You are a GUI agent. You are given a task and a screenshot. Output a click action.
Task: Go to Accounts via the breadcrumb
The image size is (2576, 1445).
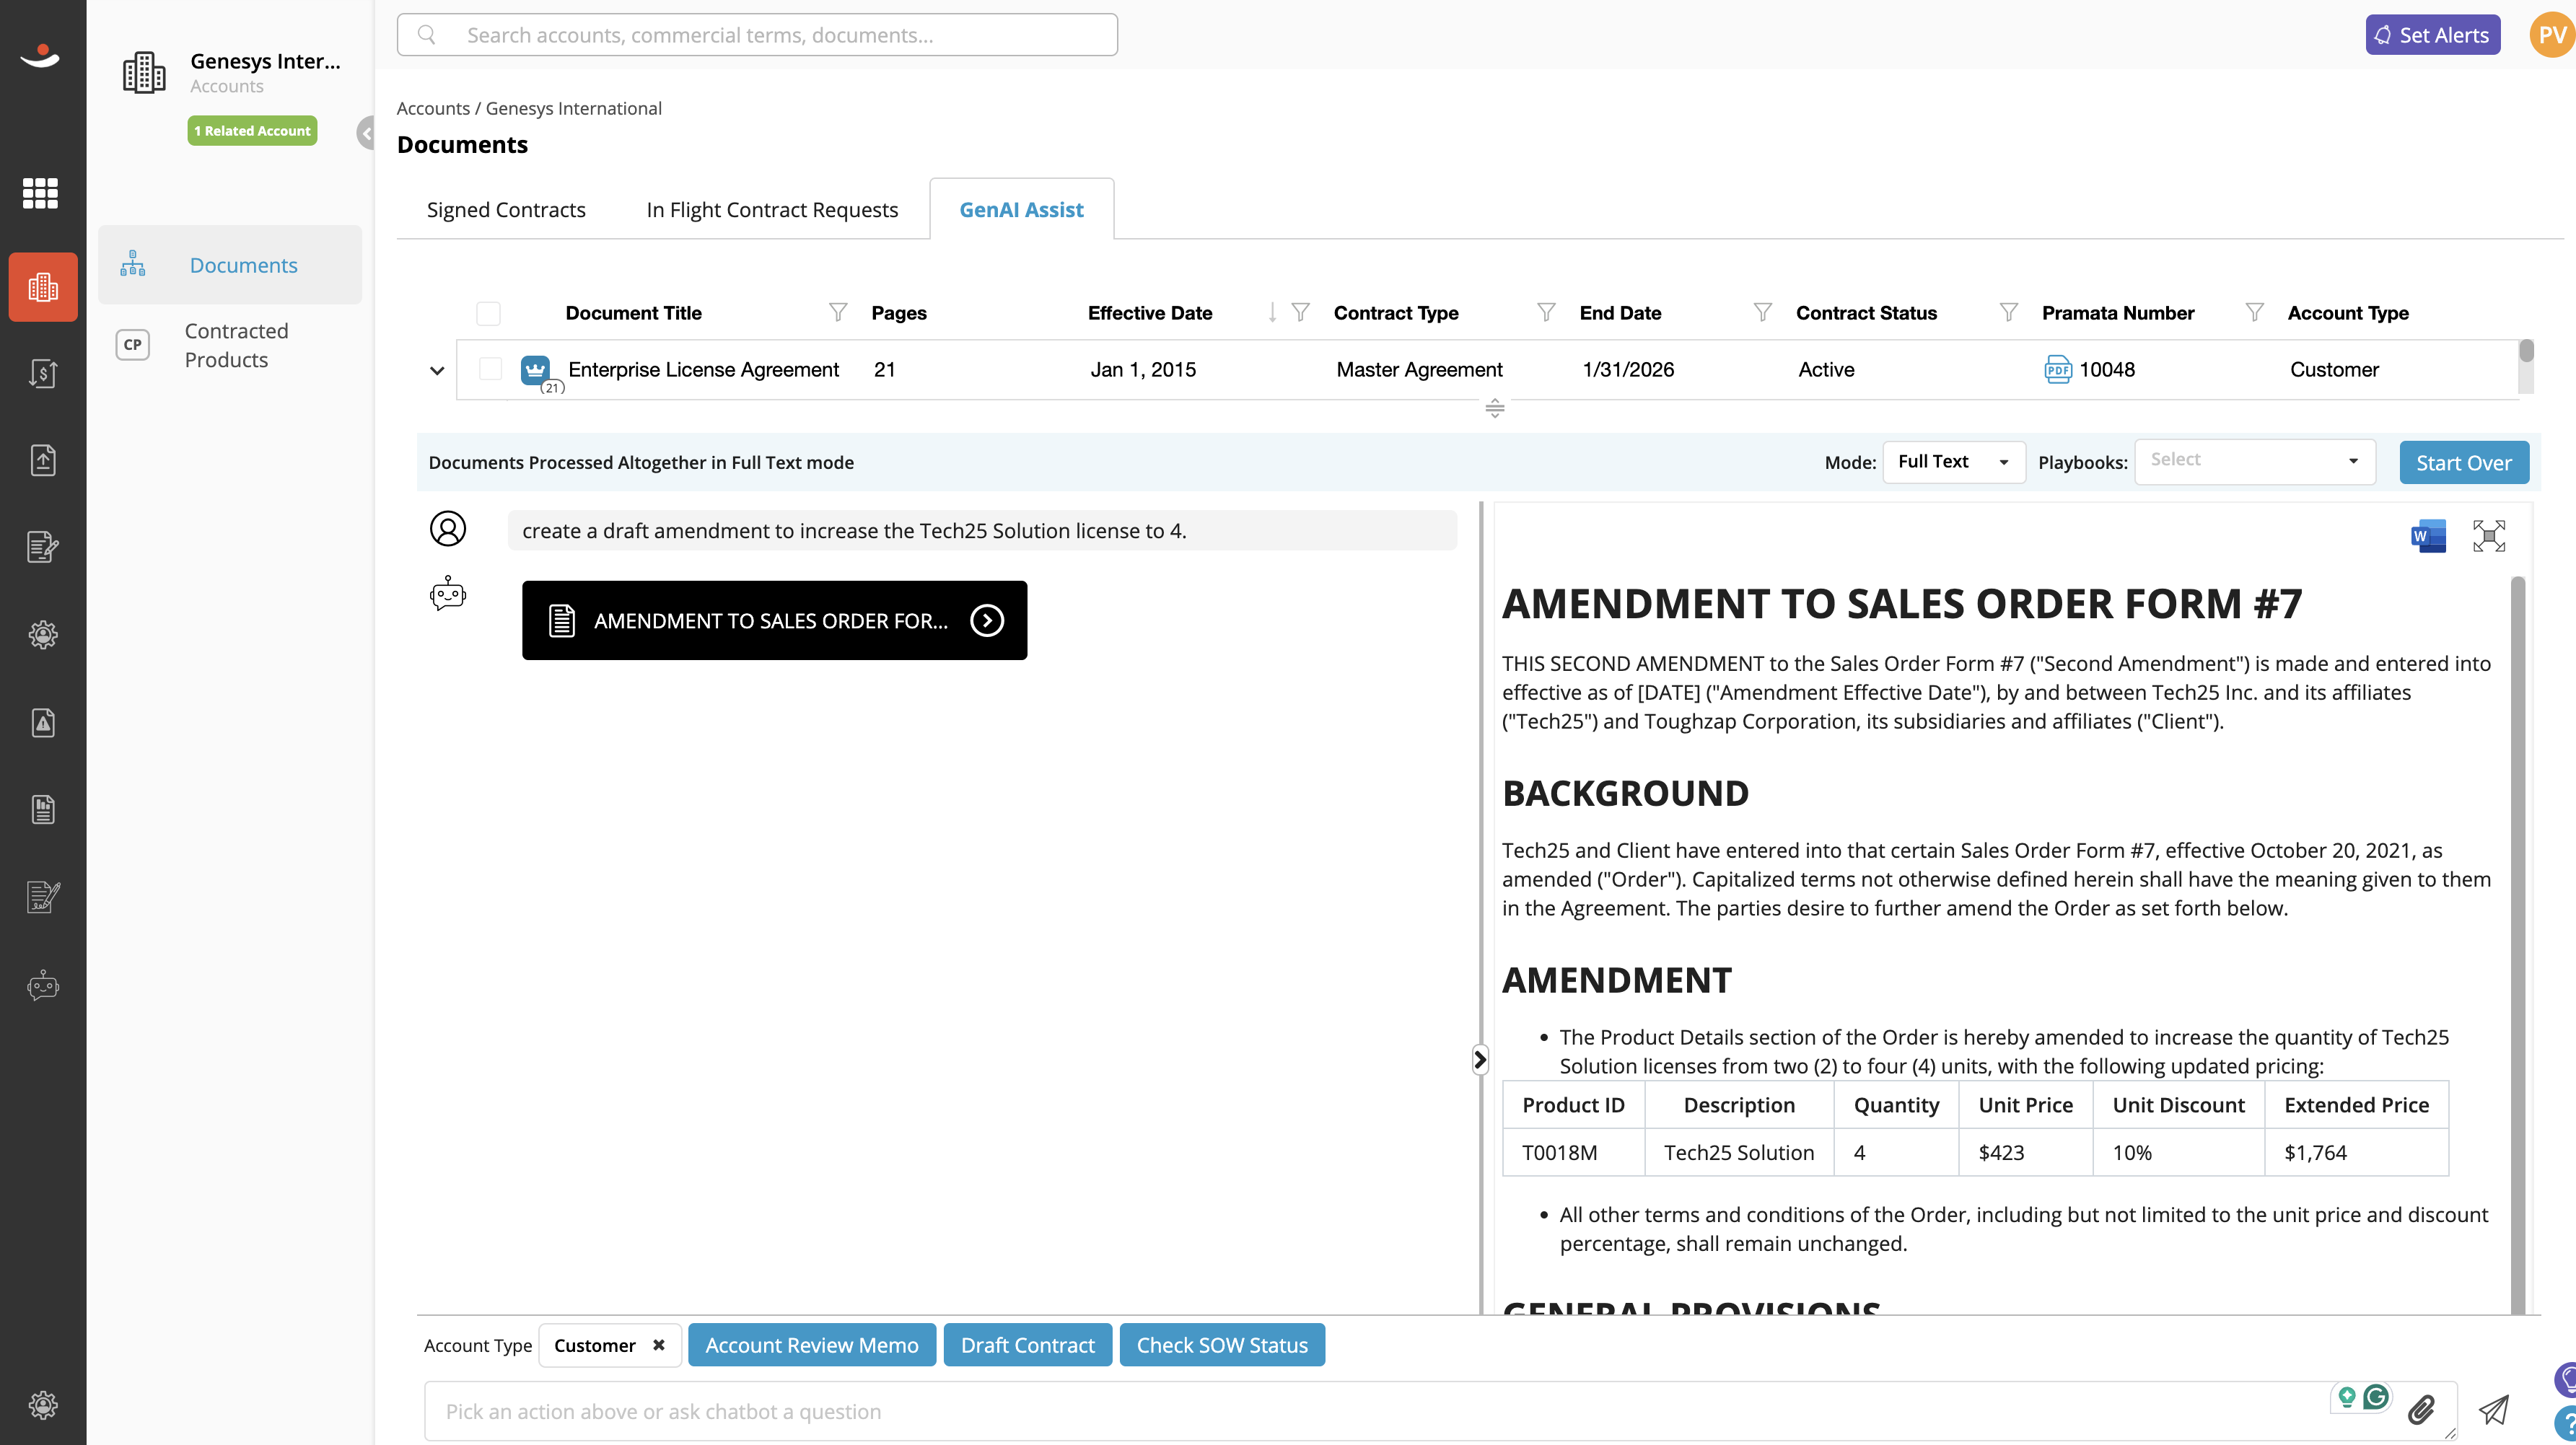click(433, 108)
